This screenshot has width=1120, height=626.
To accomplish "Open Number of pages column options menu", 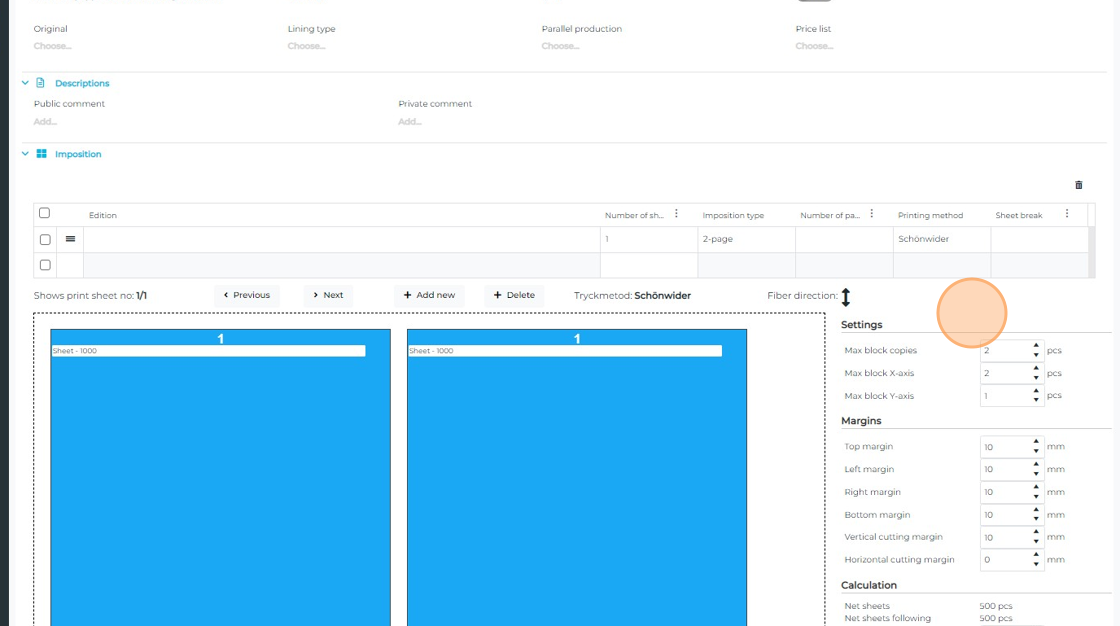I will 872,214.
